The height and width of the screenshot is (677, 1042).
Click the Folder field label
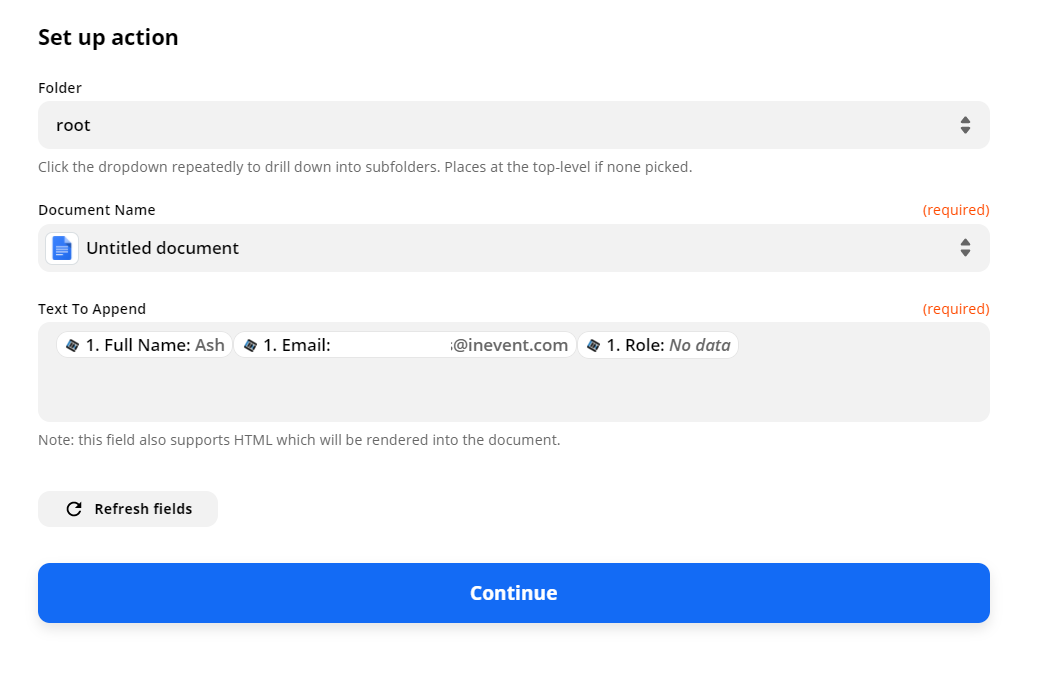(60, 88)
